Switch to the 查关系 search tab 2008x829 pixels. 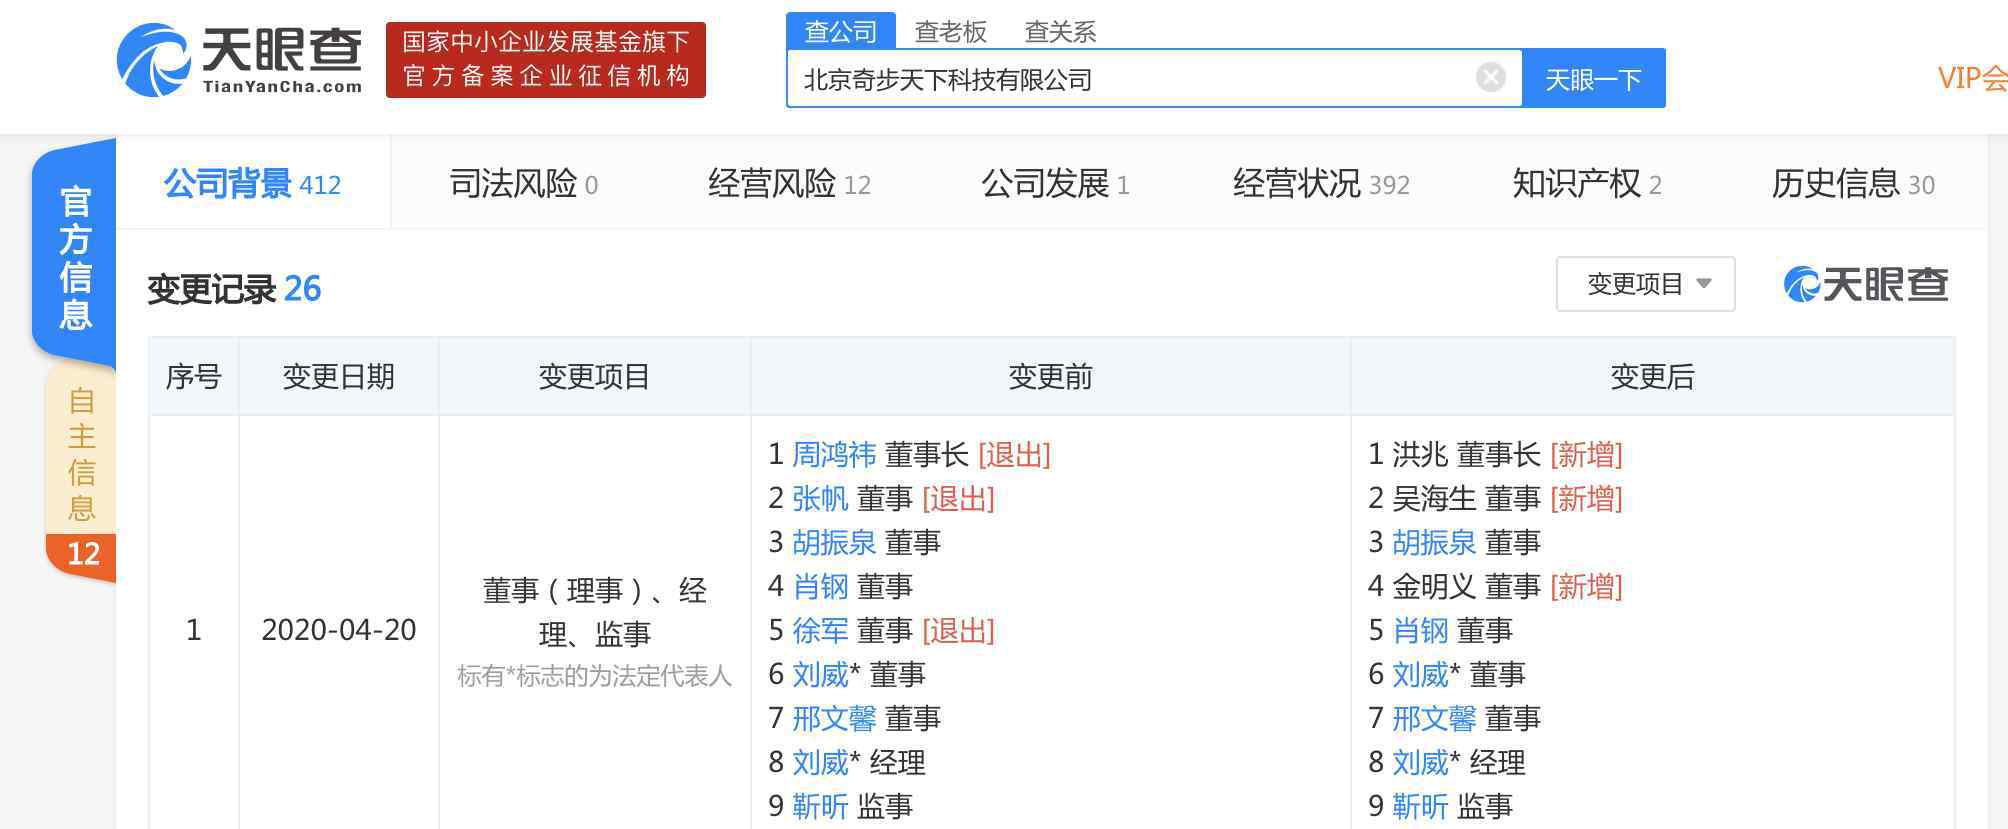(1060, 32)
